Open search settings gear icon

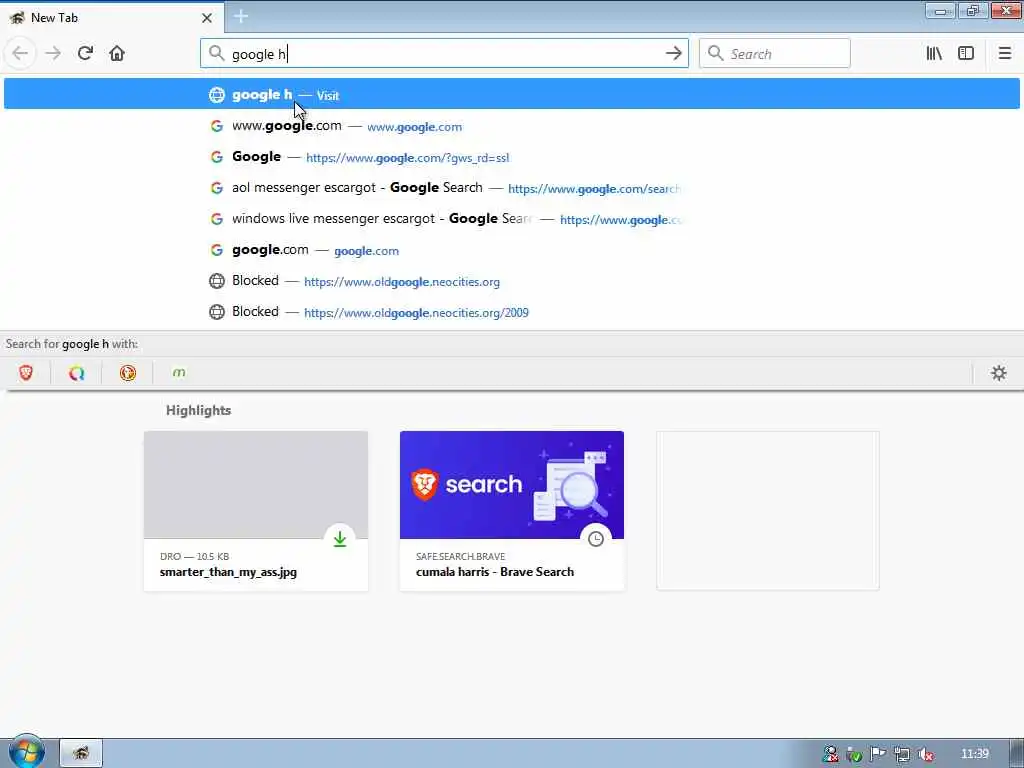click(x=999, y=373)
